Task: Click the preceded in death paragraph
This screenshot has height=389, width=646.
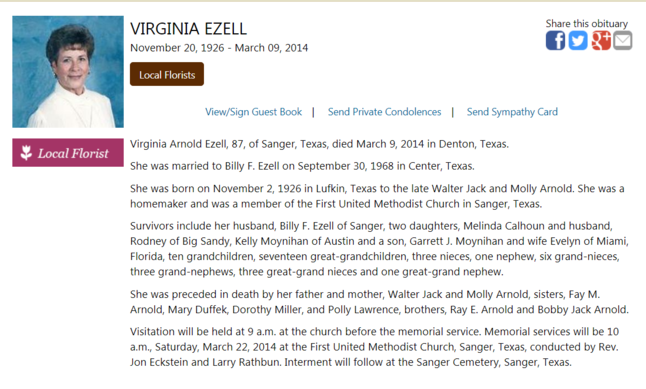Action: pyautogui.click(x=379, y=302)
